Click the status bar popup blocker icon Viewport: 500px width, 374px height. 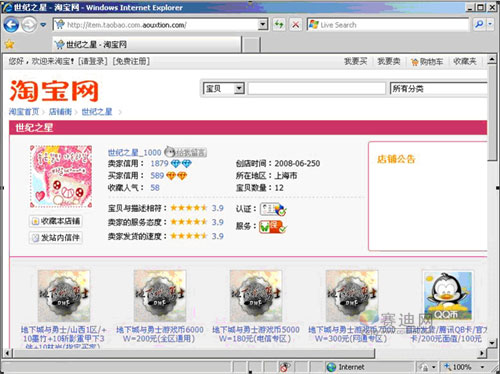[284, 367]
